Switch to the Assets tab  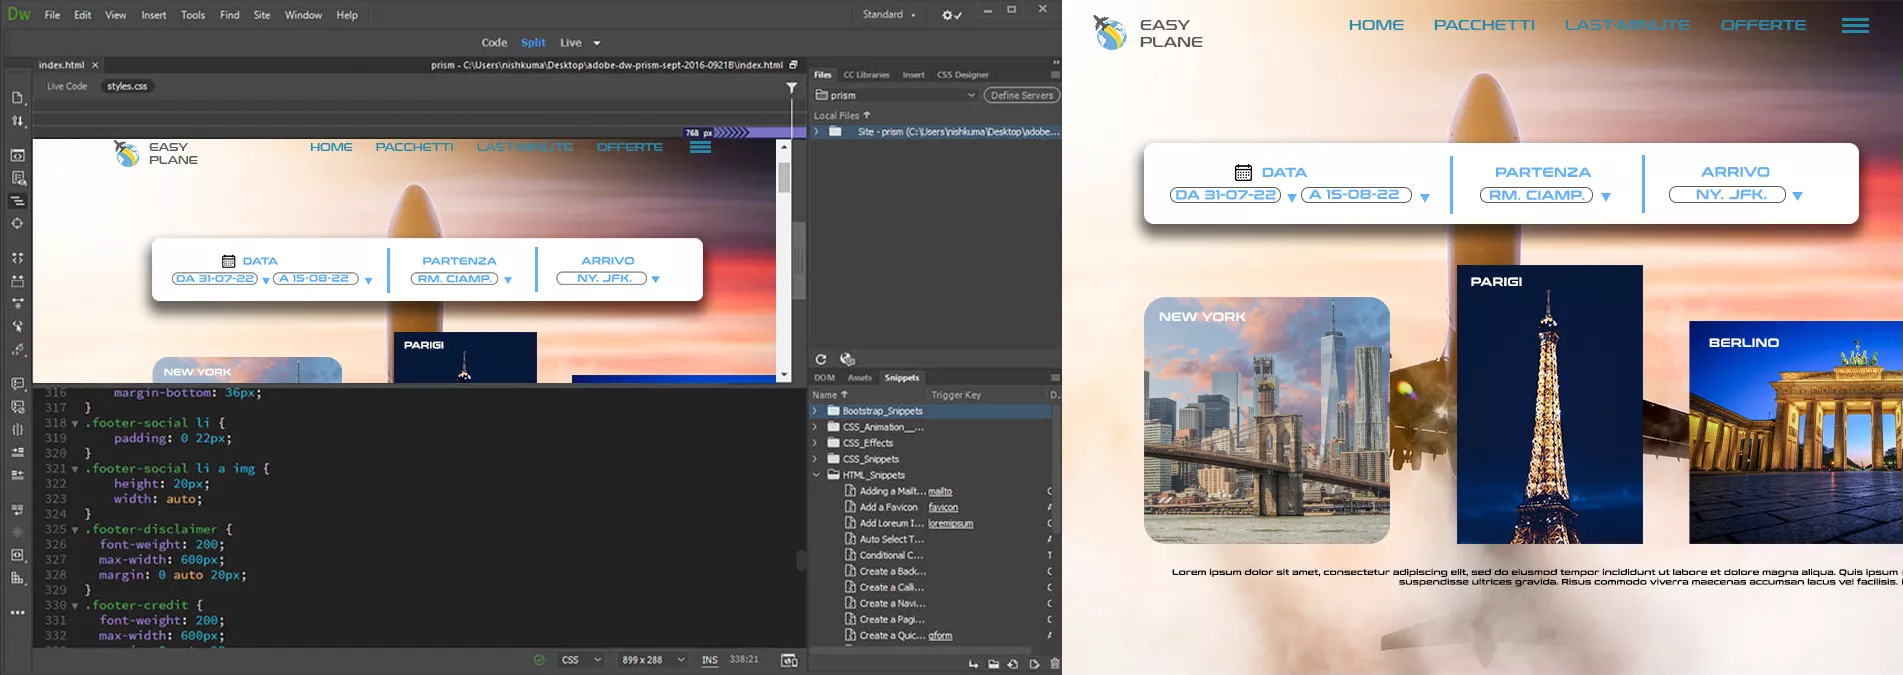pyautogui.click(x=859, y=378)
